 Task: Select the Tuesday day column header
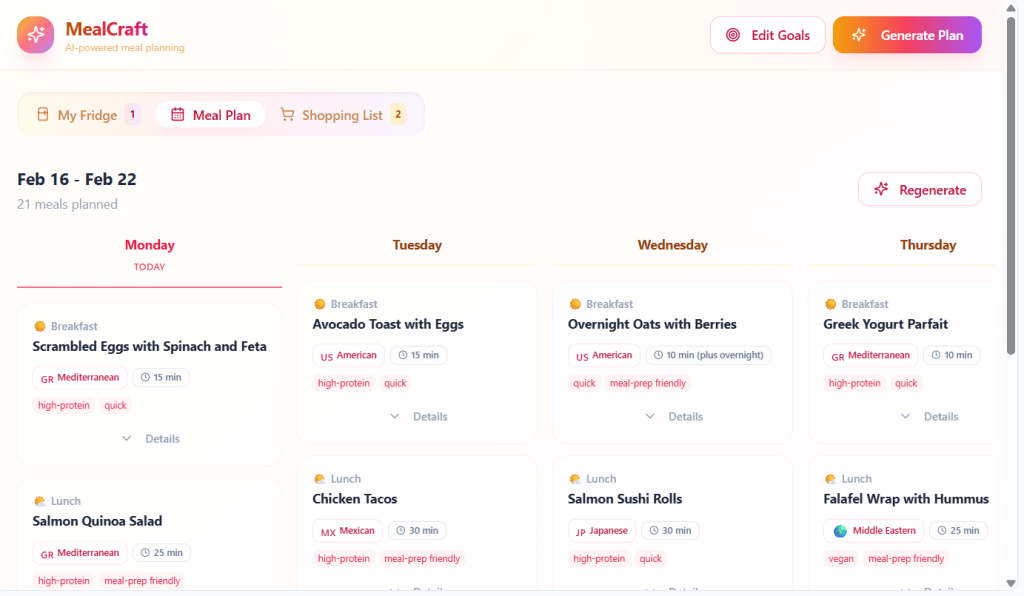click(x=417, y=245)
